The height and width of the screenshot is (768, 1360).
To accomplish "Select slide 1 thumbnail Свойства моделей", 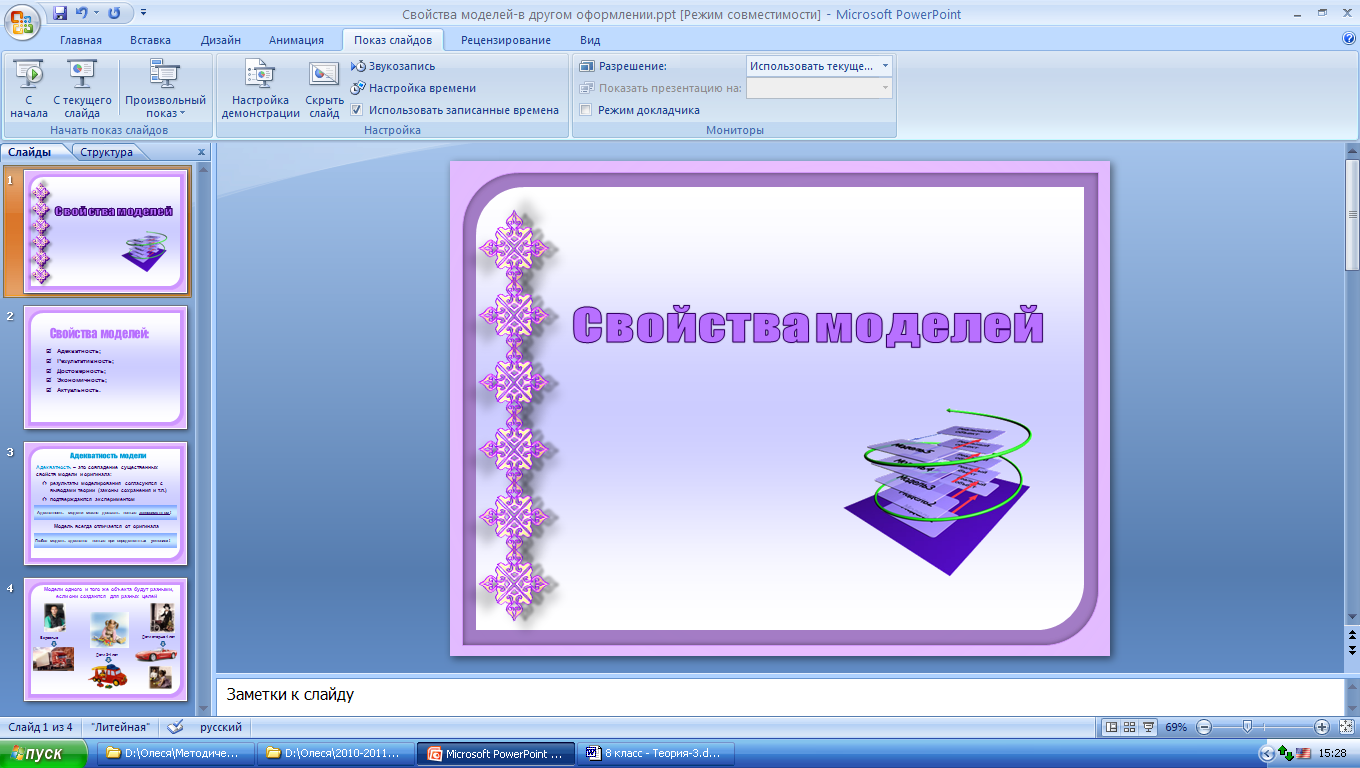I will pos(106,232).
